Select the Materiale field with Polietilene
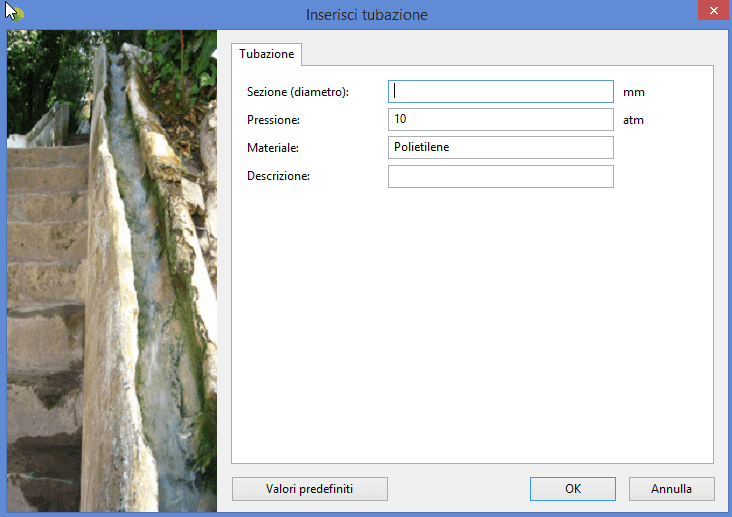The height and width of the screenshot is (517, 732). [500, 148]
